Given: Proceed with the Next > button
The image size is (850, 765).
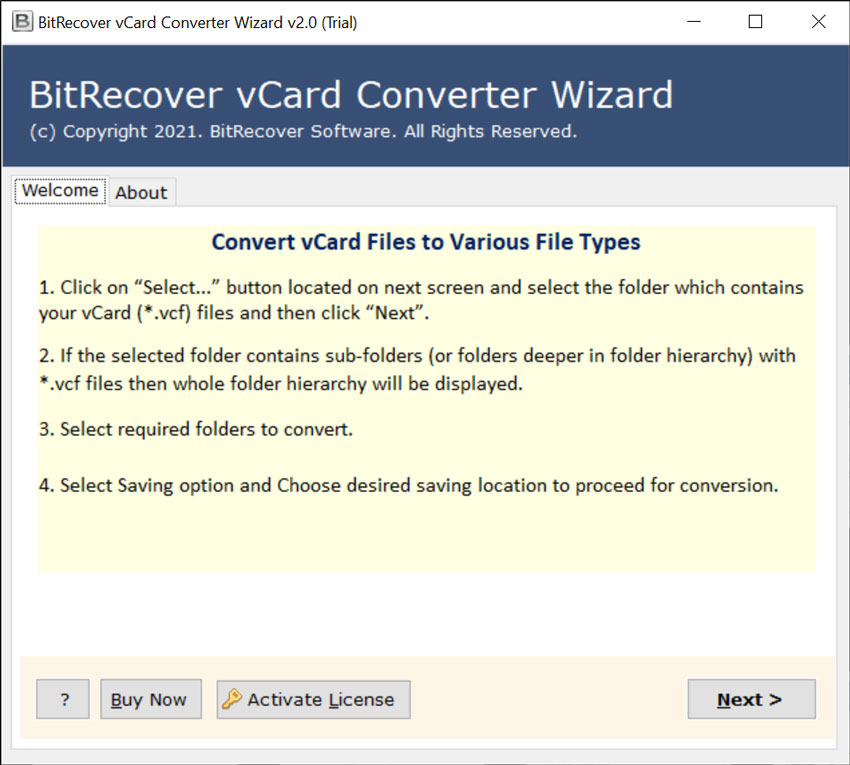Looking at the screenshot, I should [x=751, y=699].
